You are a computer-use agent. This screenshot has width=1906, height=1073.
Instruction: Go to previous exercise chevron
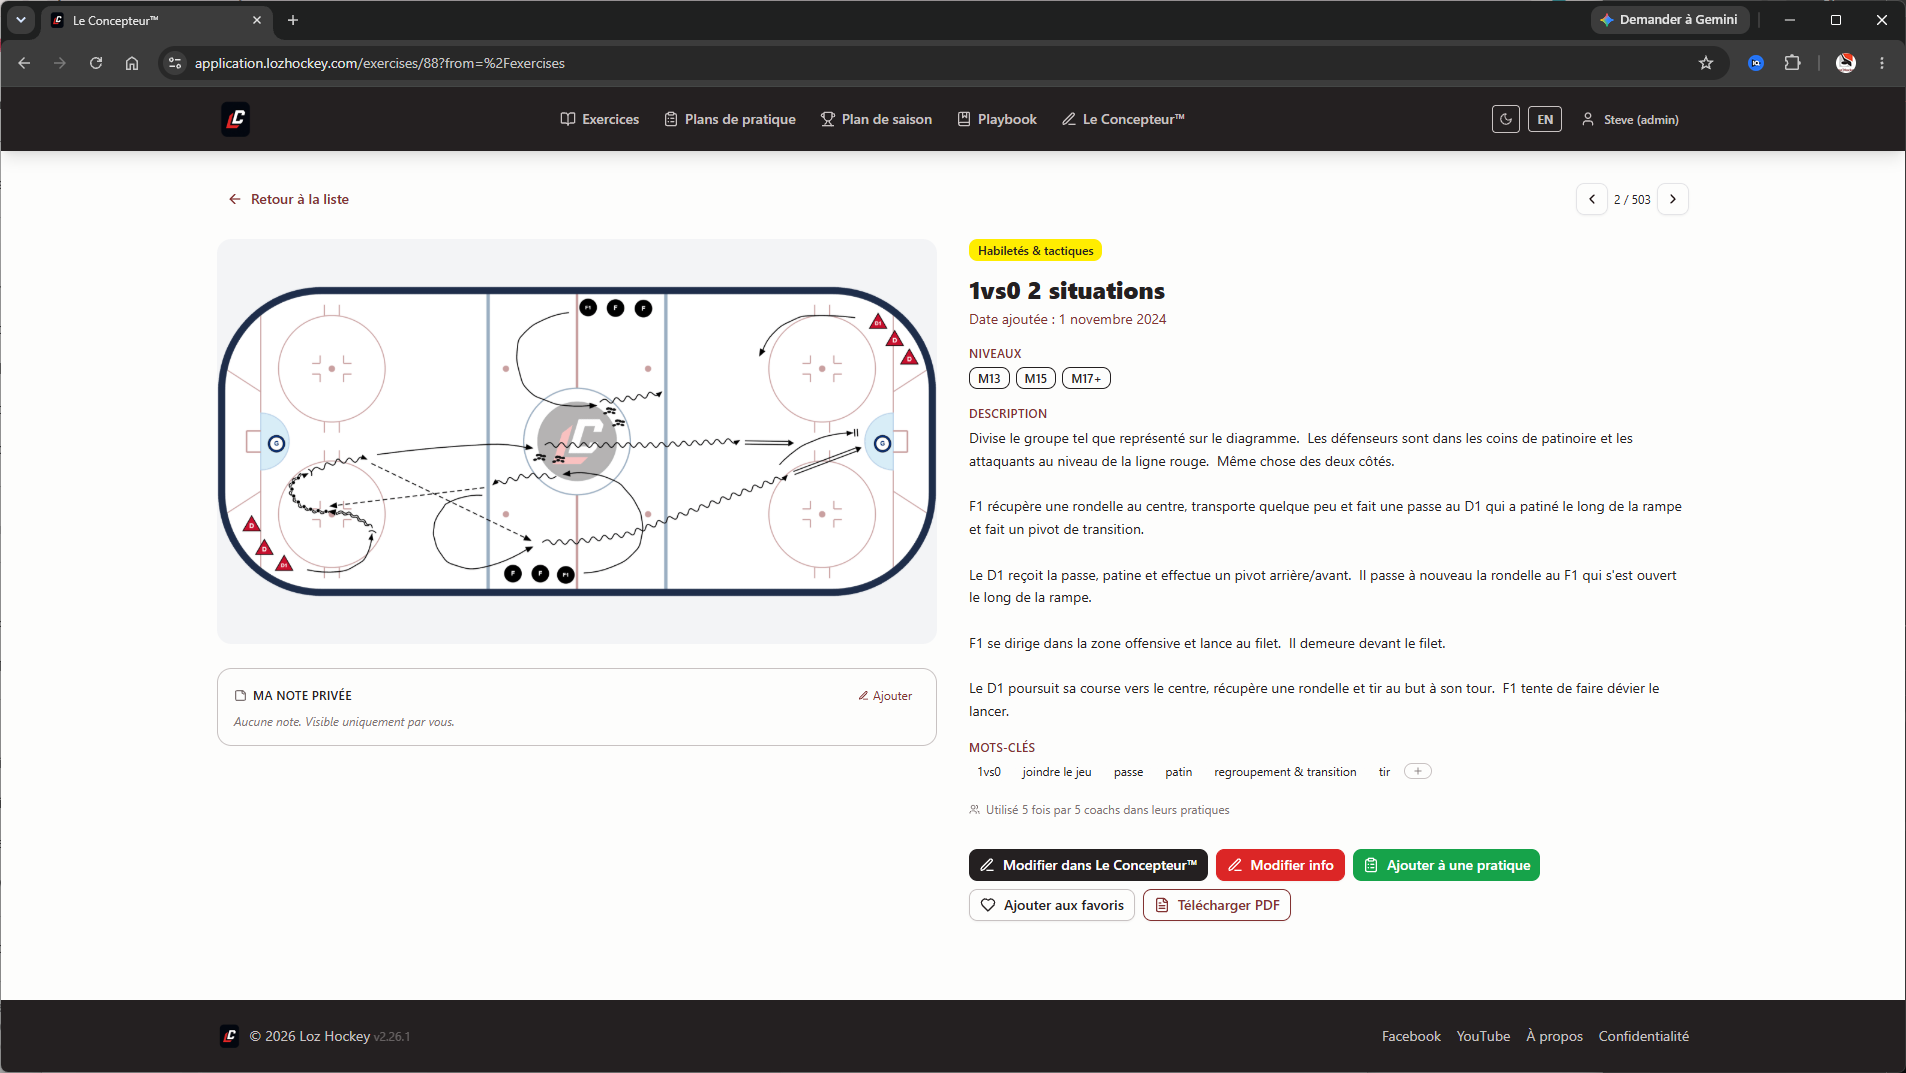[1592, 199]
